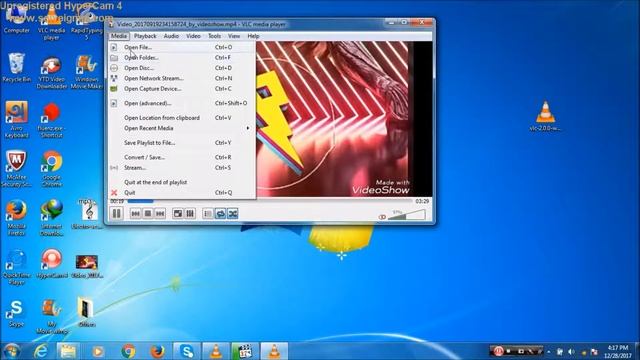Toggle Quit at the end of playlist
Screen dimensions: 640x360
click(x=182, y=182)
